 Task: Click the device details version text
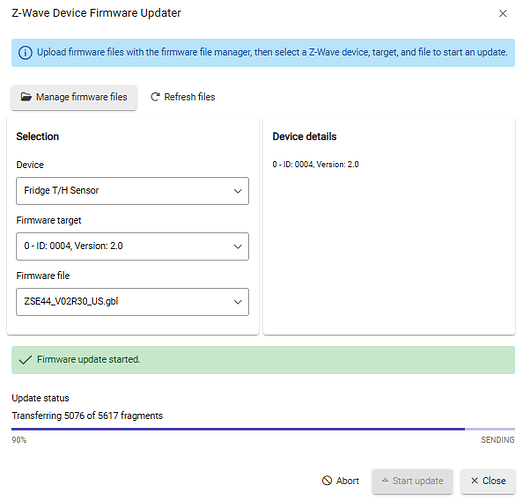point(315,164)
